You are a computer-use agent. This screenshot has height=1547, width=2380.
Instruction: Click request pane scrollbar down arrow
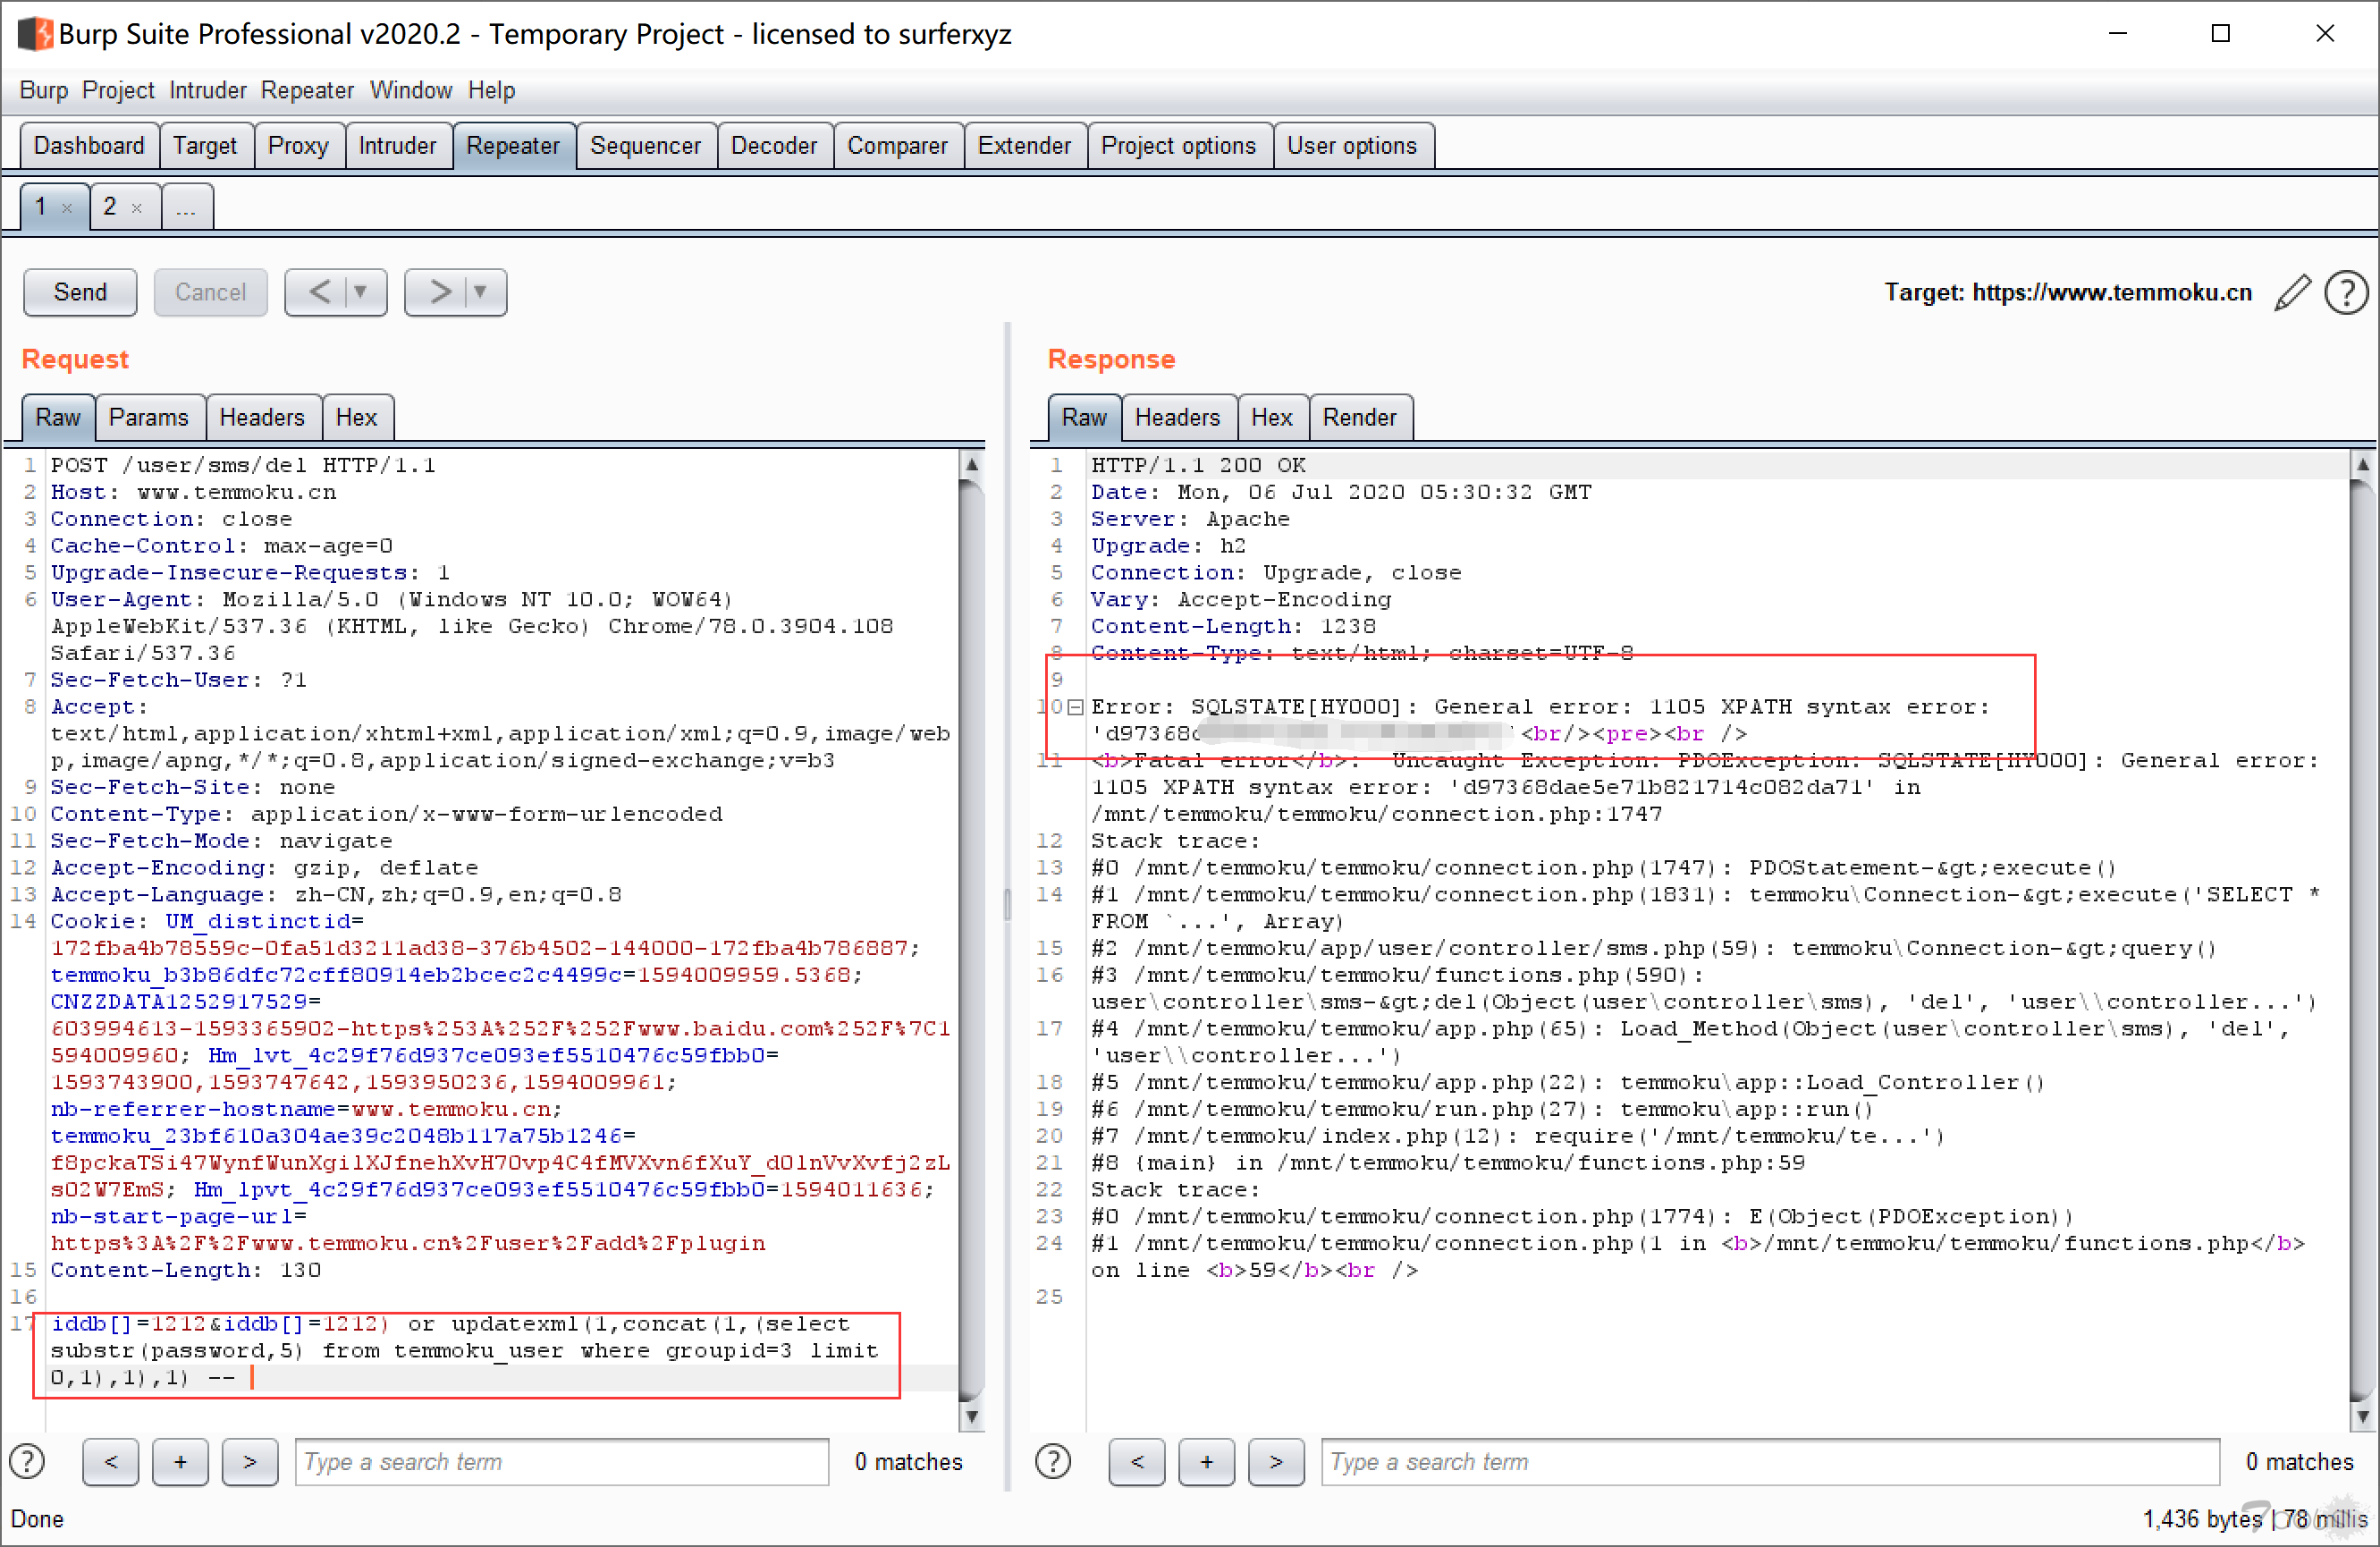click(971, 1417)
